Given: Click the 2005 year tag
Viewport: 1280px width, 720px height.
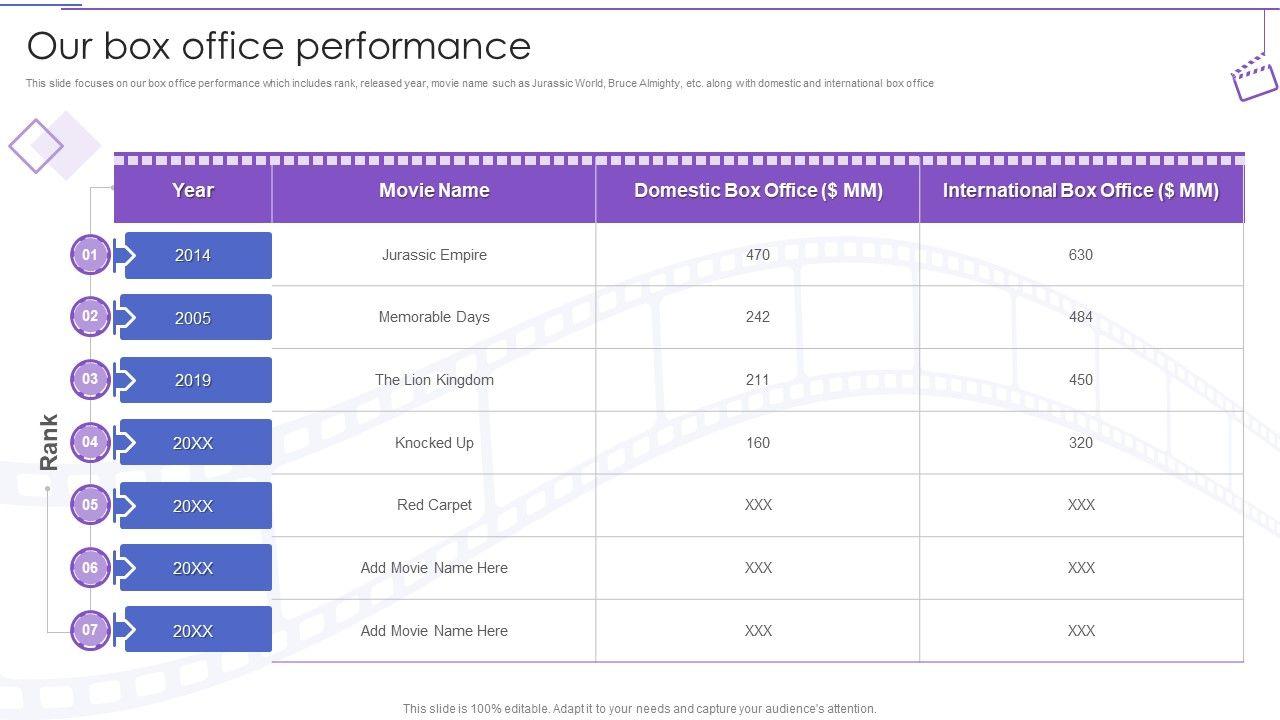Looking at the screenshot, I should click(x=194, y=318).
